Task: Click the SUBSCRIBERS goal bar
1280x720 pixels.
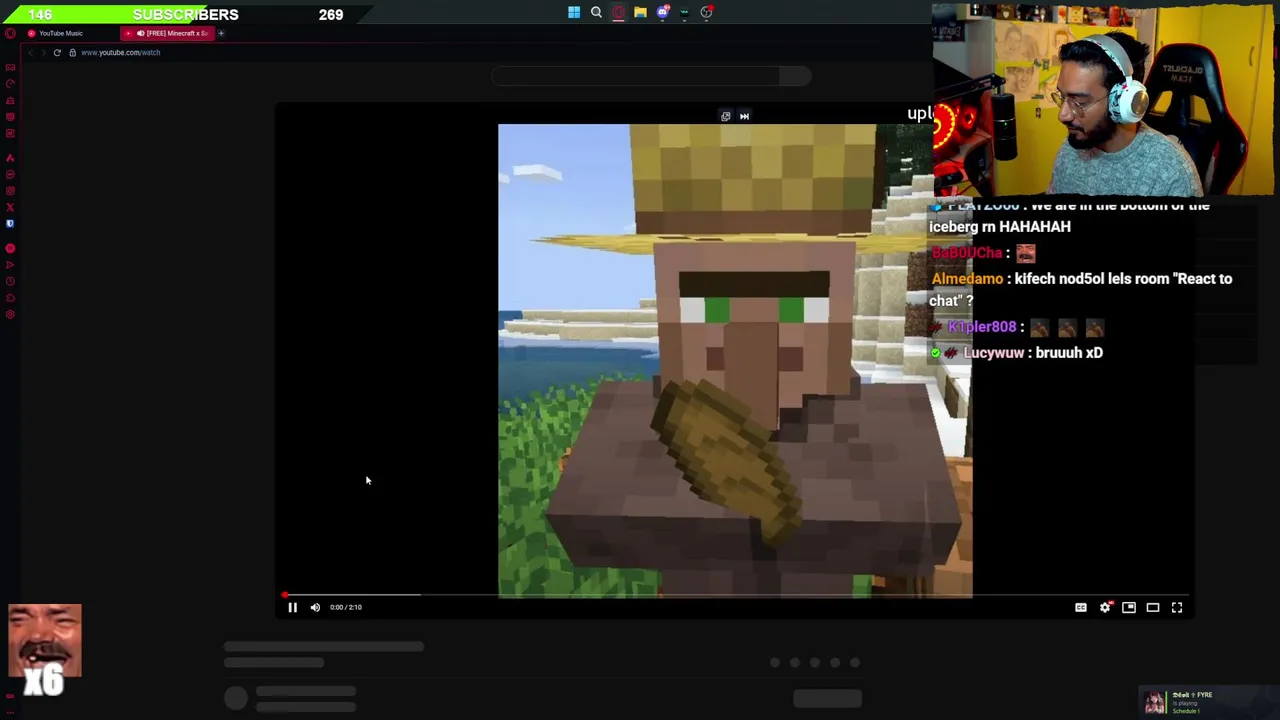Action: (185, 14)
